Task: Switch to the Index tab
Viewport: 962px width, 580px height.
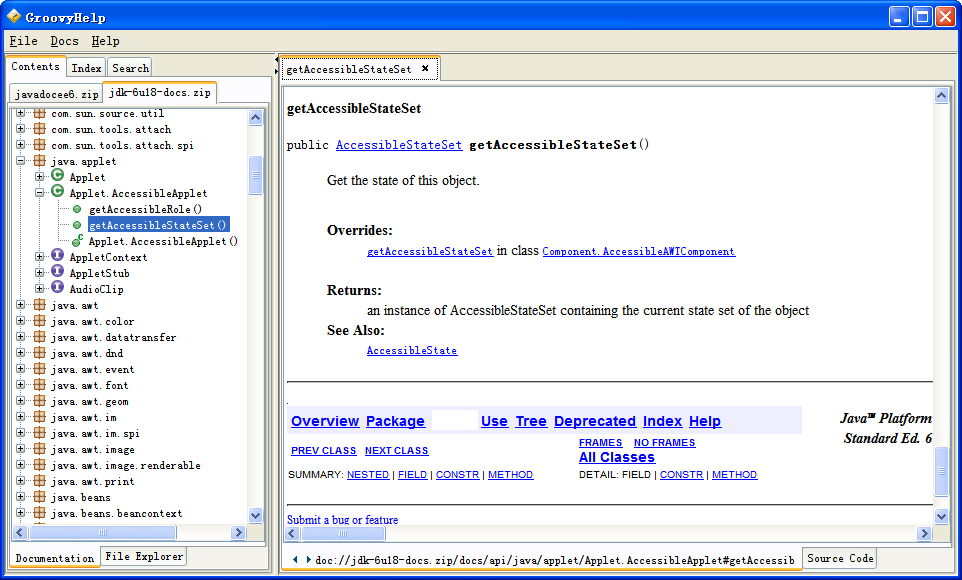Action: click(x=86, y=68)
